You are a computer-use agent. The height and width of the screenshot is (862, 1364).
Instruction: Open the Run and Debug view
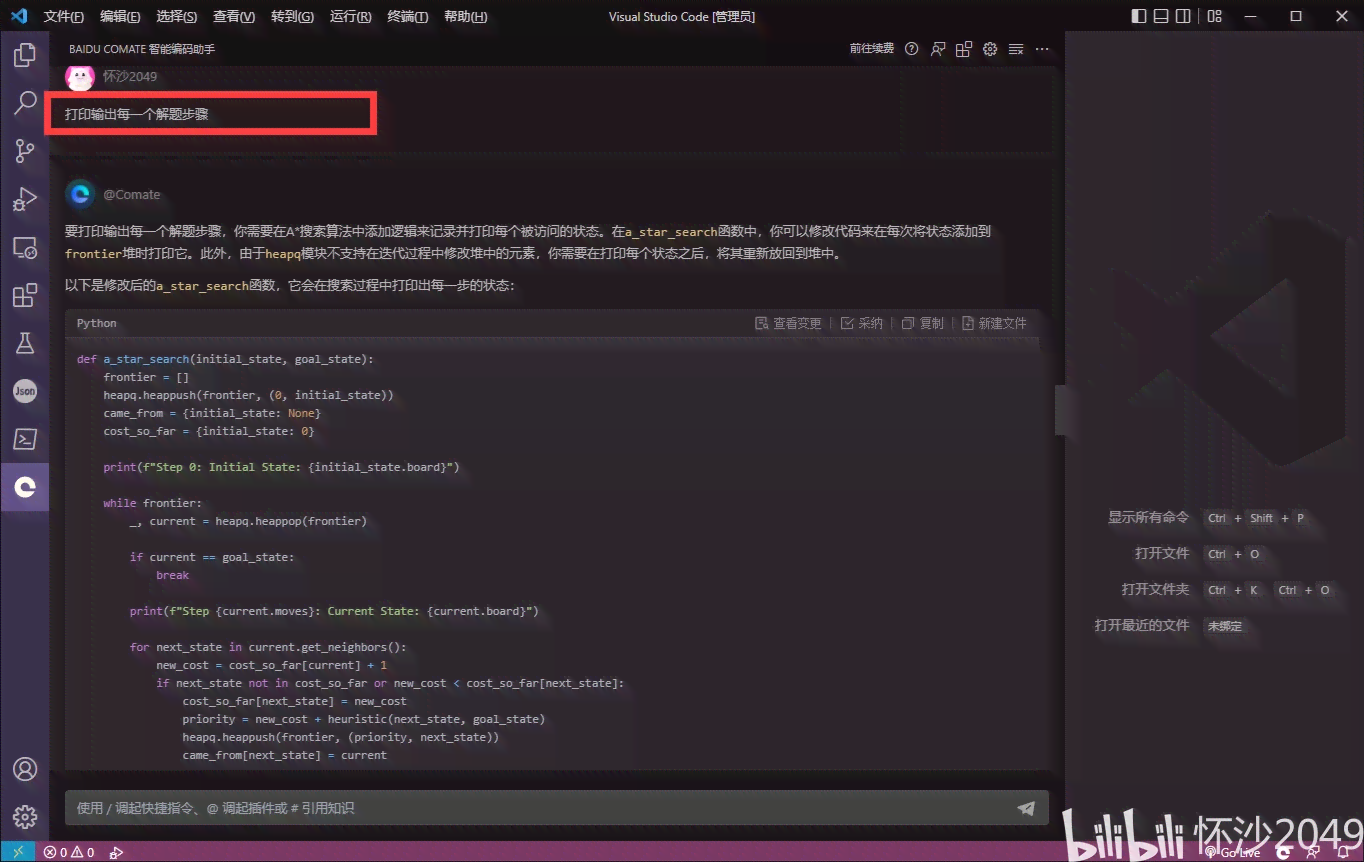[25, 199]
